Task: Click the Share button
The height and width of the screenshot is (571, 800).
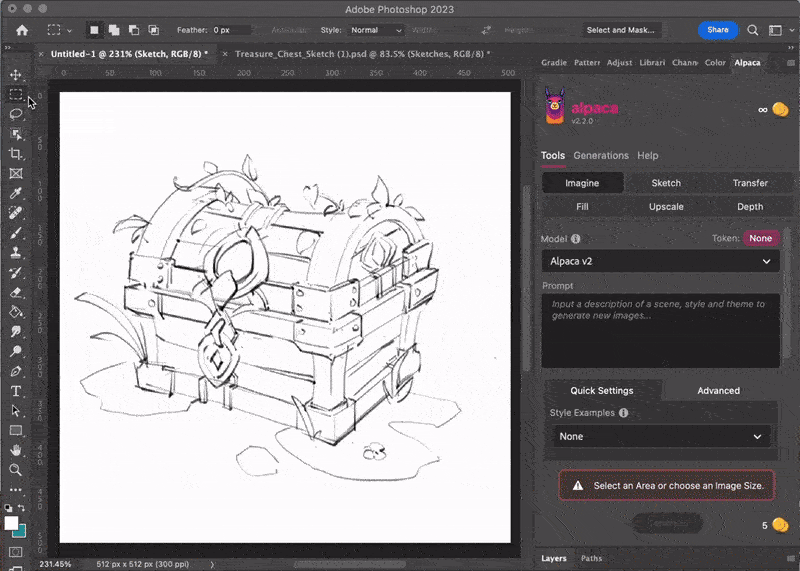Action: click(x=718, y=30)
